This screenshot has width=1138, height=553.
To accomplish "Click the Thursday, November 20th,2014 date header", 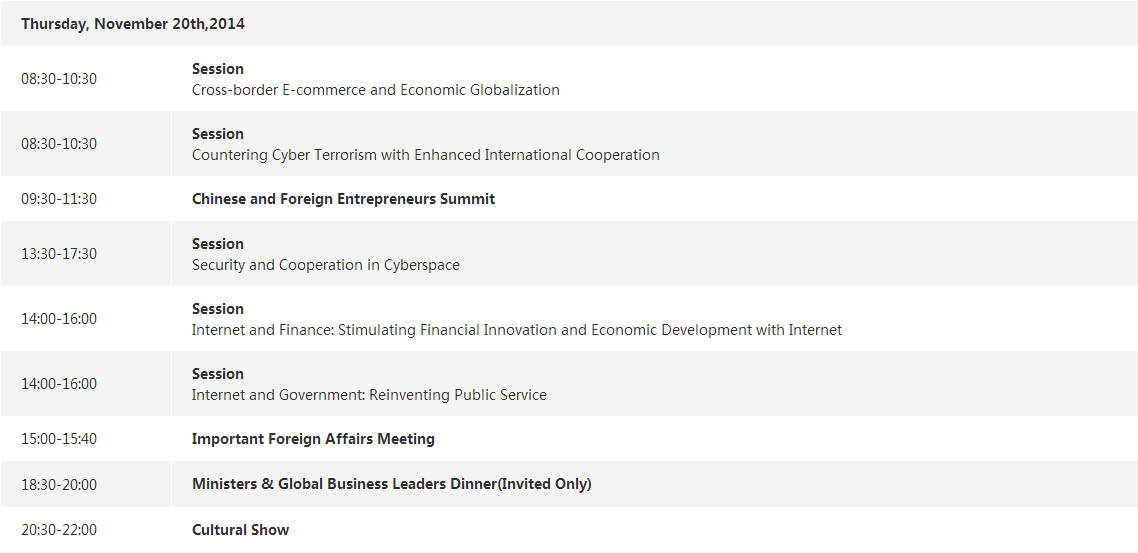I will pyautogui.click(x=133, y=24).
